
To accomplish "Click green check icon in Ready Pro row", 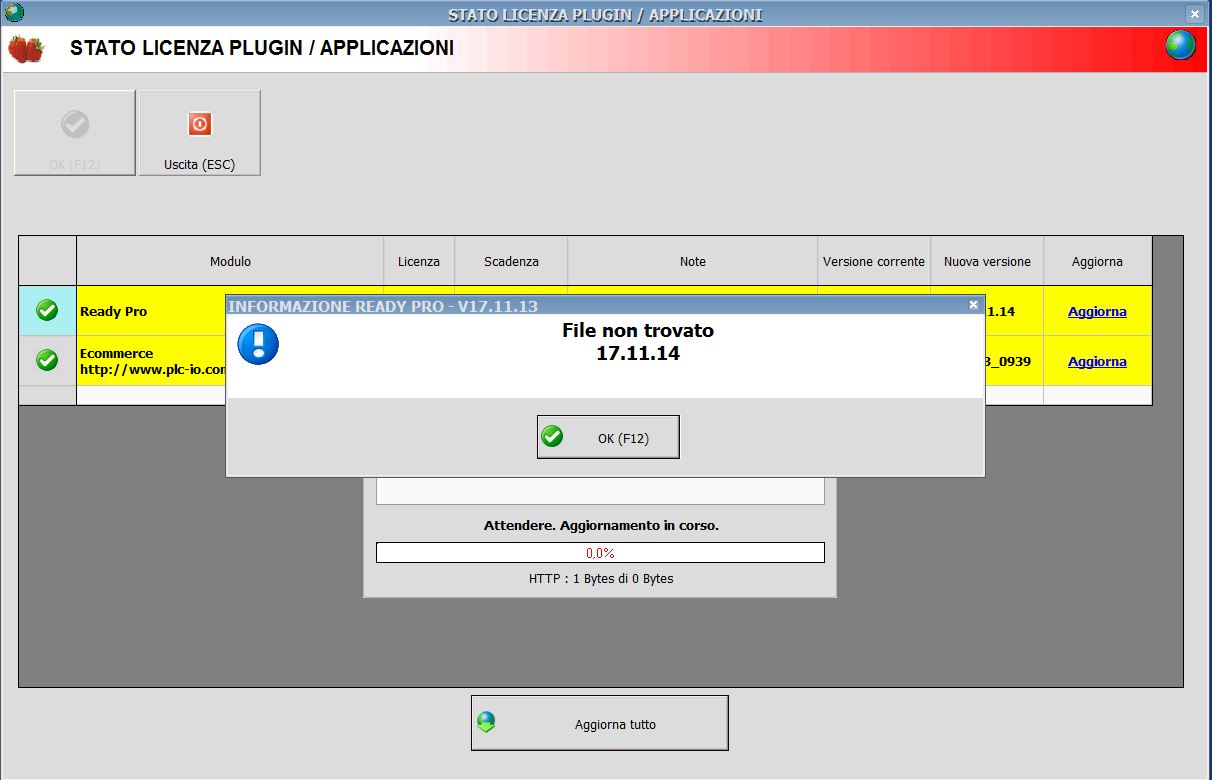I will (47, 311).
